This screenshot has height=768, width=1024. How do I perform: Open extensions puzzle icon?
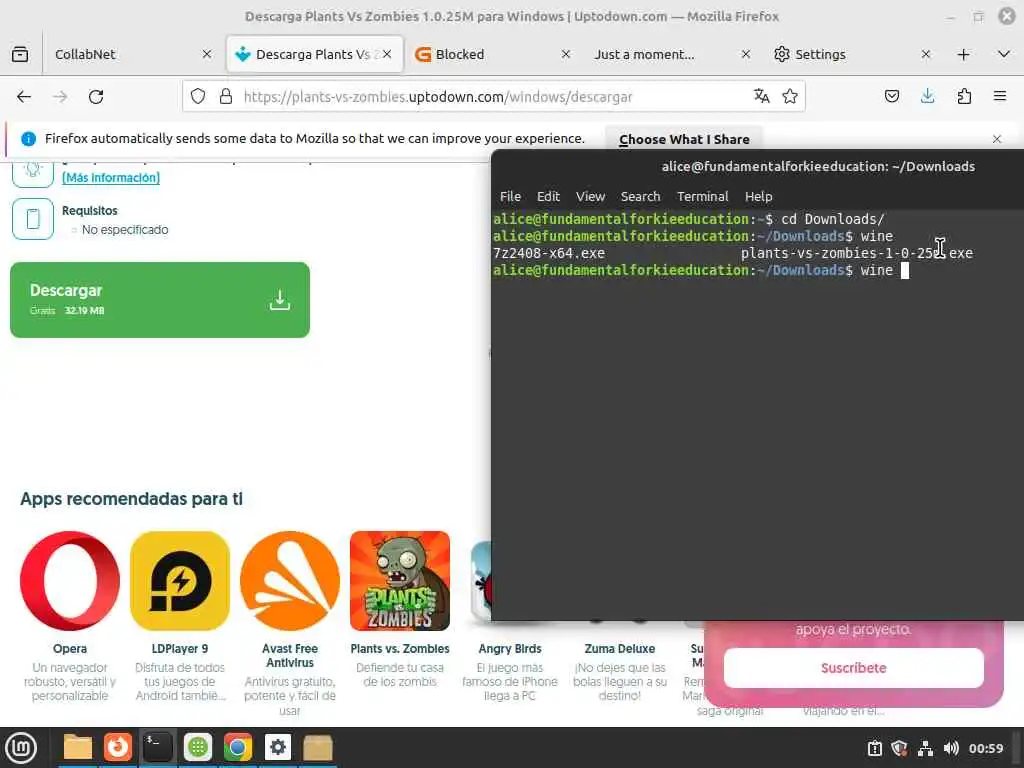coord(964,97)
